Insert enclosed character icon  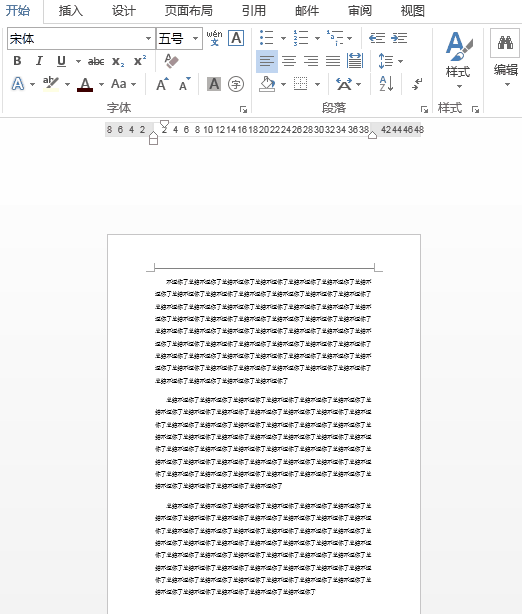pos(236,84)
